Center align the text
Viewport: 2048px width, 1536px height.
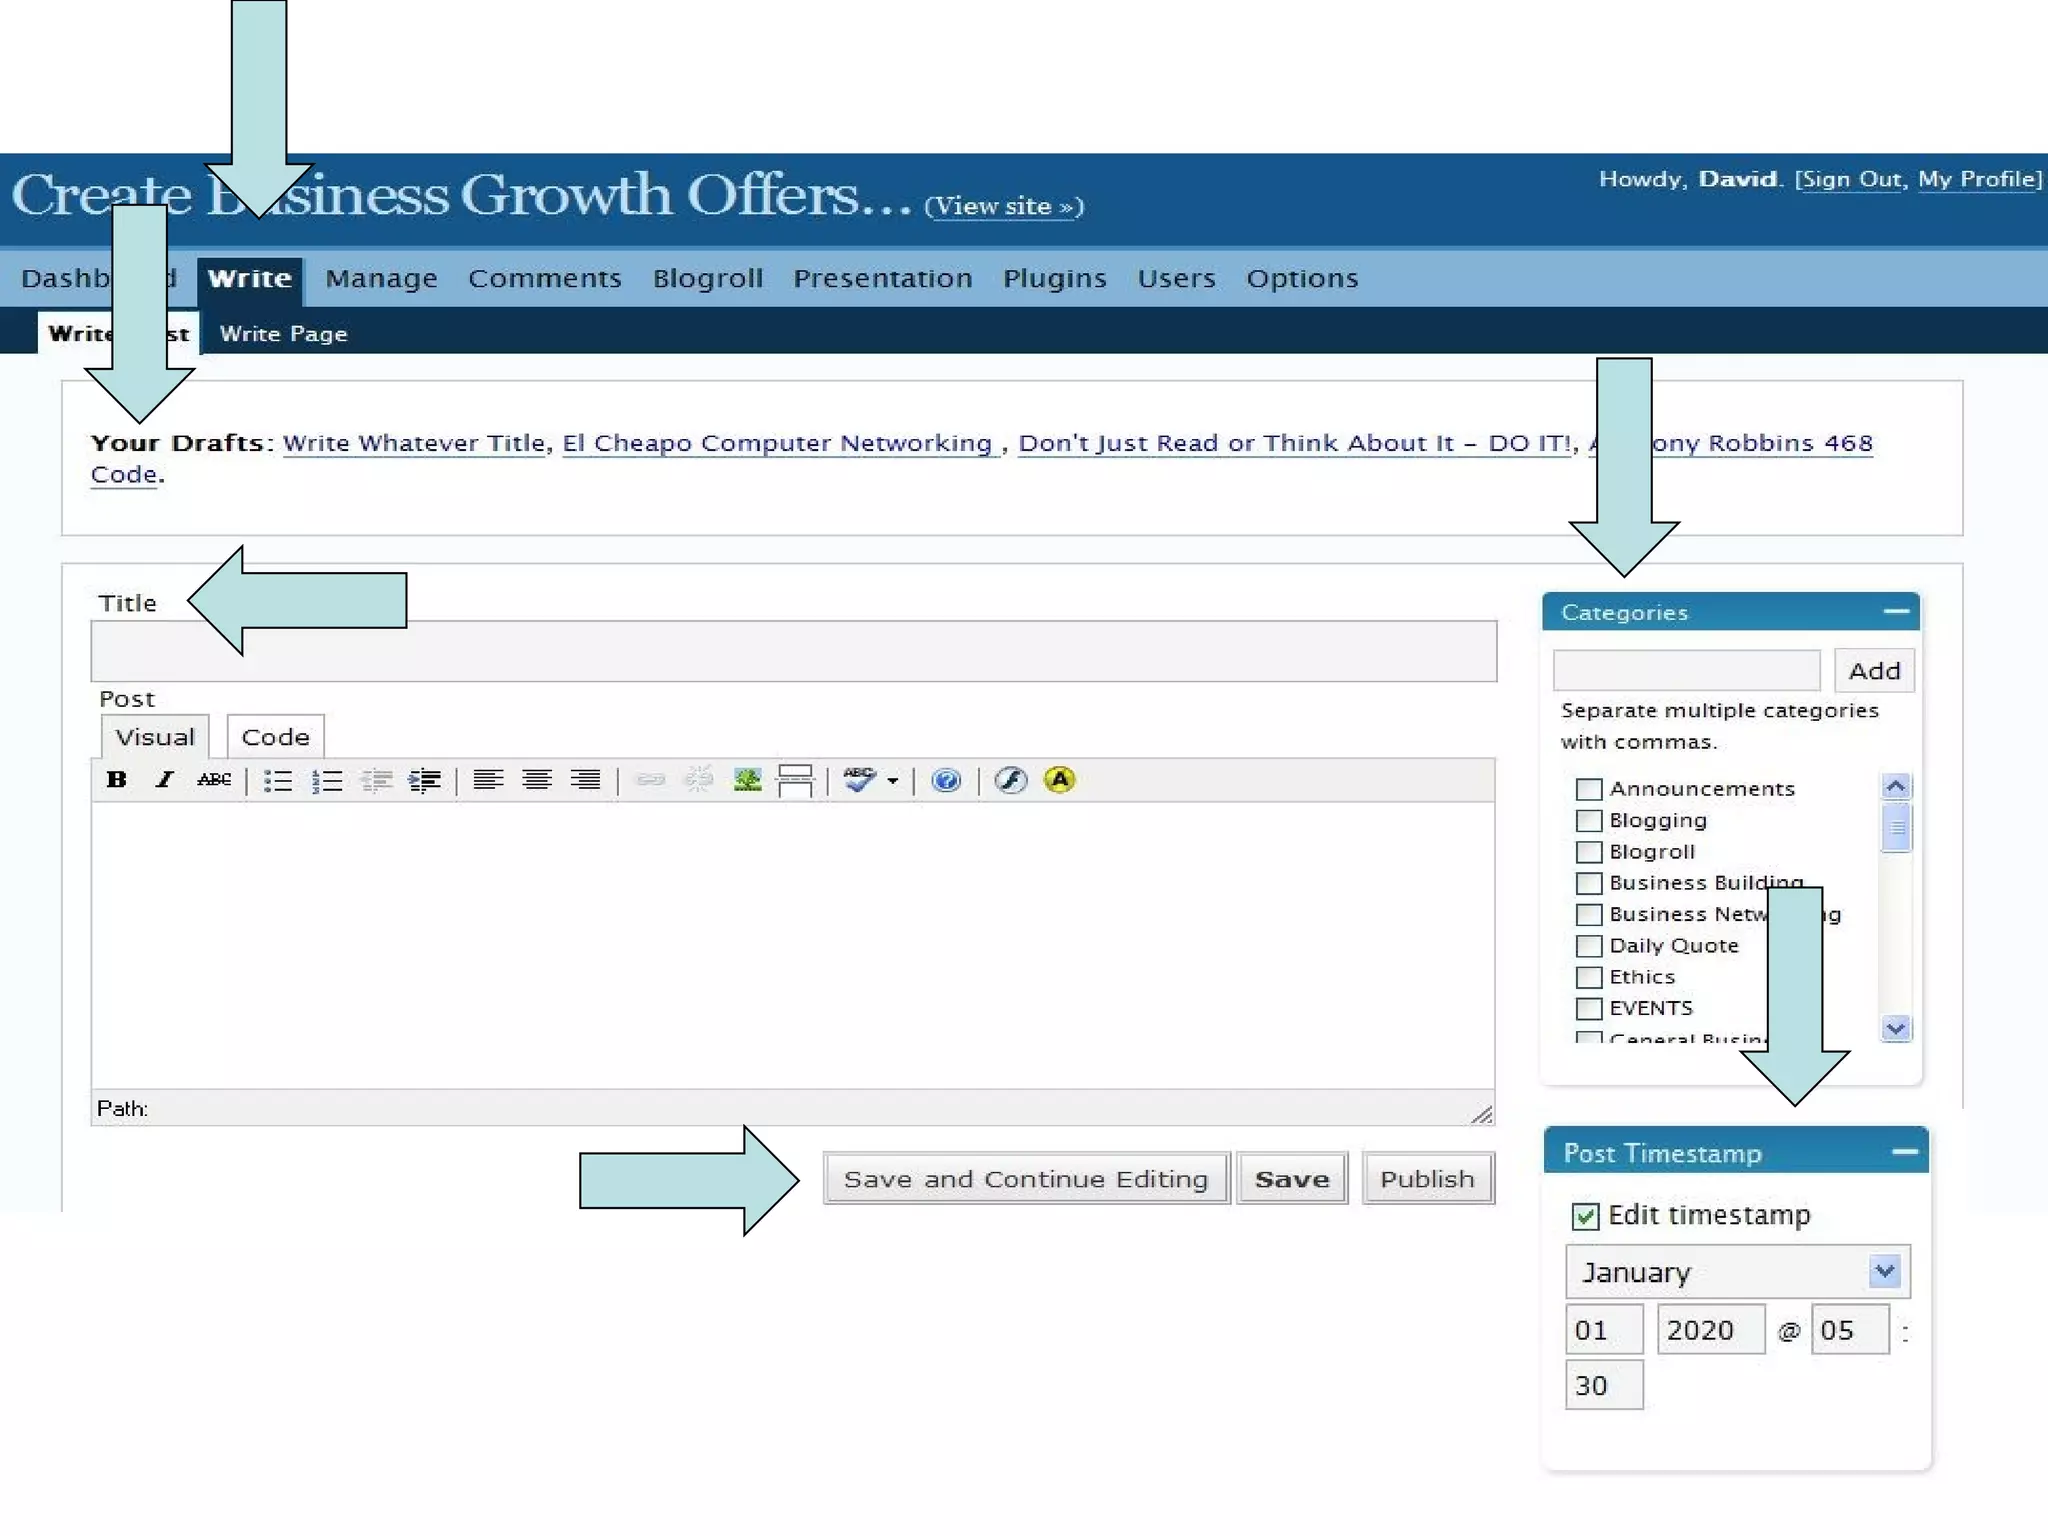click(x=537, y=780)
